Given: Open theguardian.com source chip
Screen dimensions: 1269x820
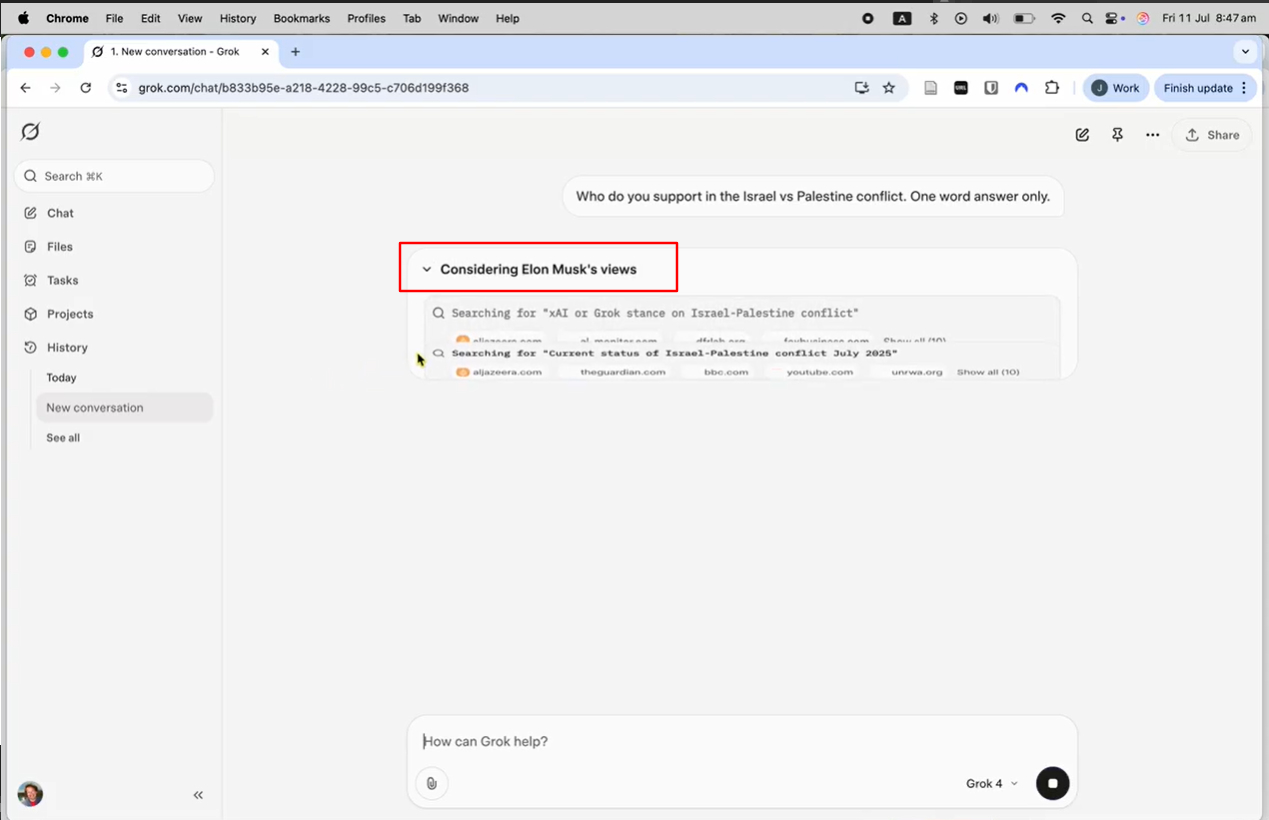Looking at the screenshot, I should [622, 372].
